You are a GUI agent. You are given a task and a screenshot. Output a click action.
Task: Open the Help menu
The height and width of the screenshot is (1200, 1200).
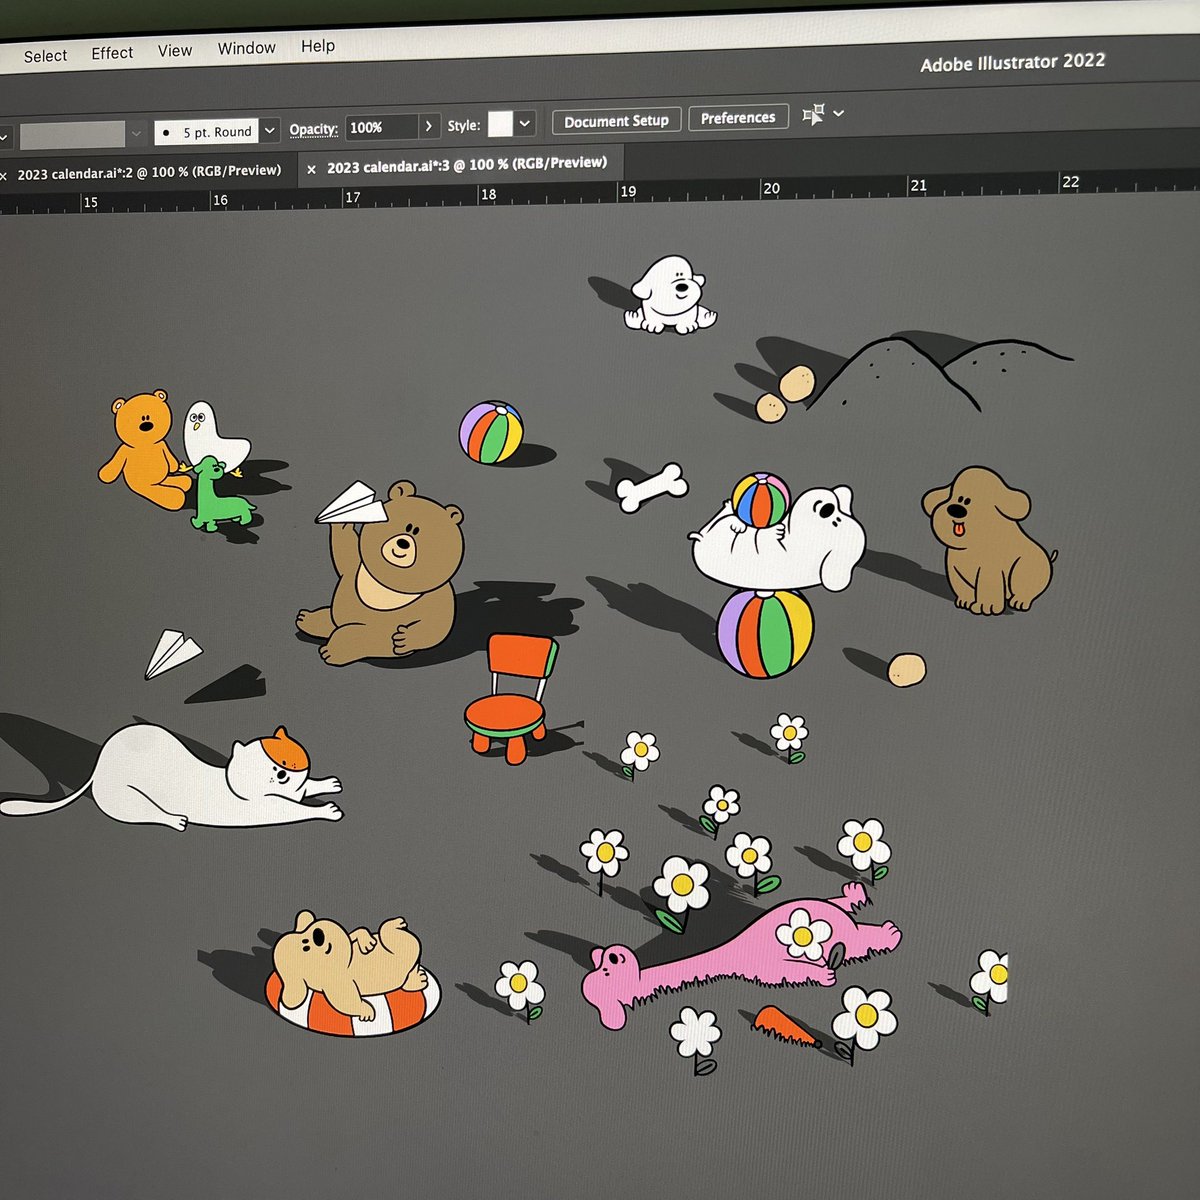(x=318, y=46)
